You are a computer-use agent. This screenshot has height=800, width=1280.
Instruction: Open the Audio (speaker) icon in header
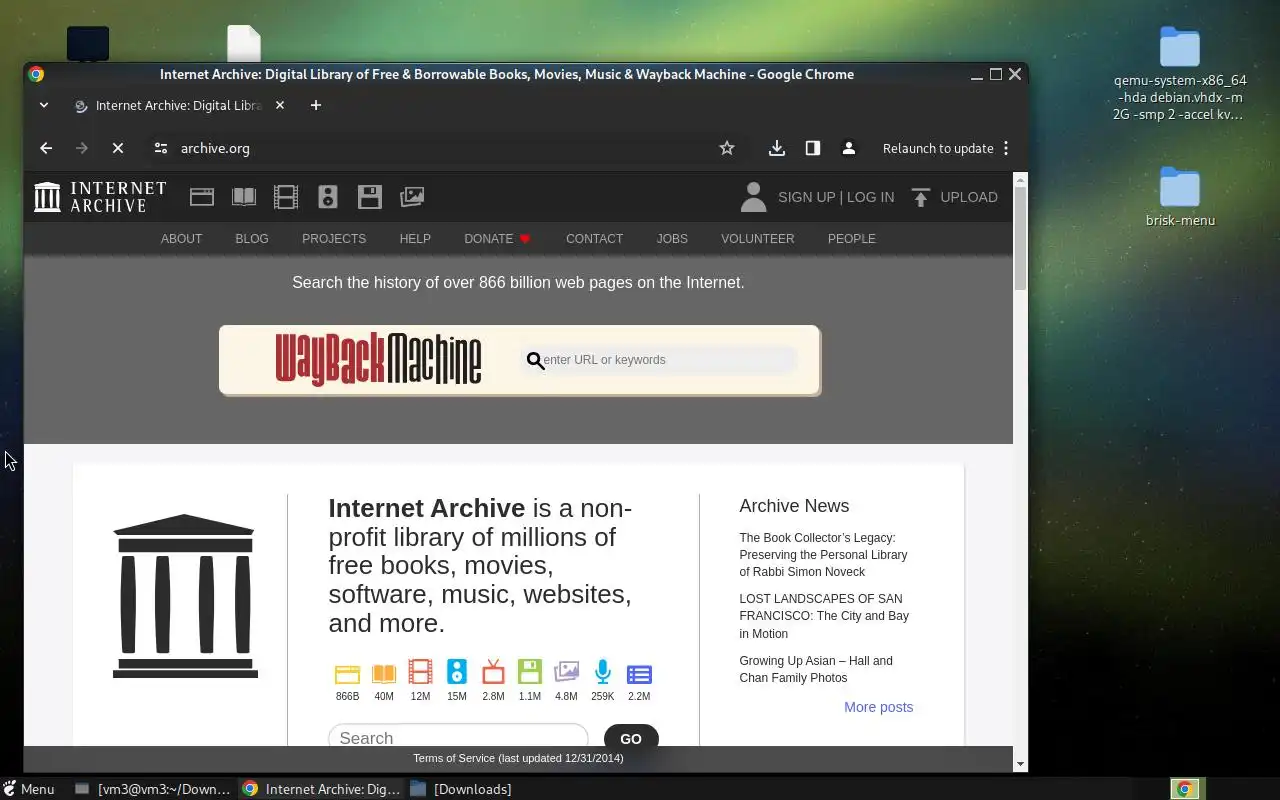click(x=328, y=197)
